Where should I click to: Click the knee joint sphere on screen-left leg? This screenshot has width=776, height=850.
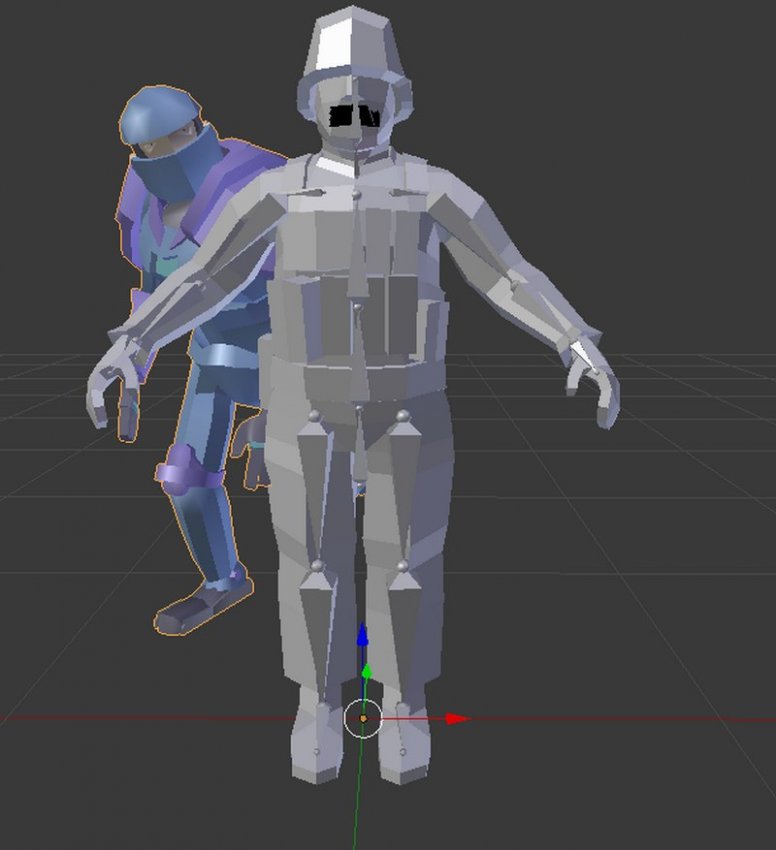pyautogui.click(x=317, y=566)
